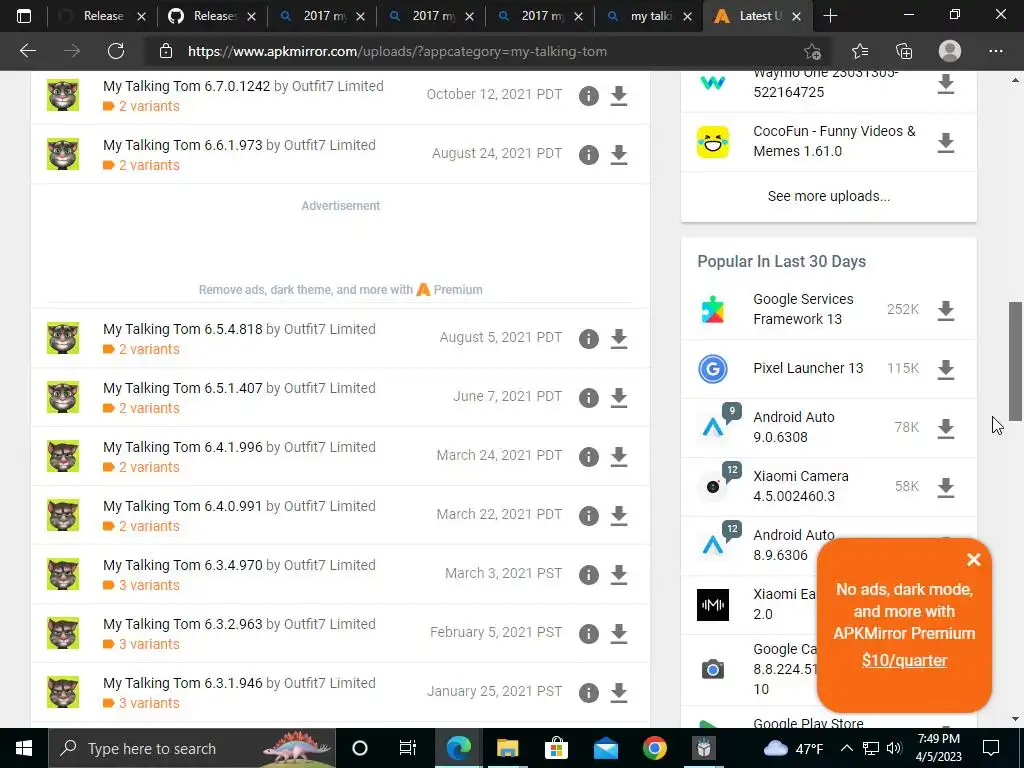Open Google Services Framework 13 link

click(x=803, y=309)
